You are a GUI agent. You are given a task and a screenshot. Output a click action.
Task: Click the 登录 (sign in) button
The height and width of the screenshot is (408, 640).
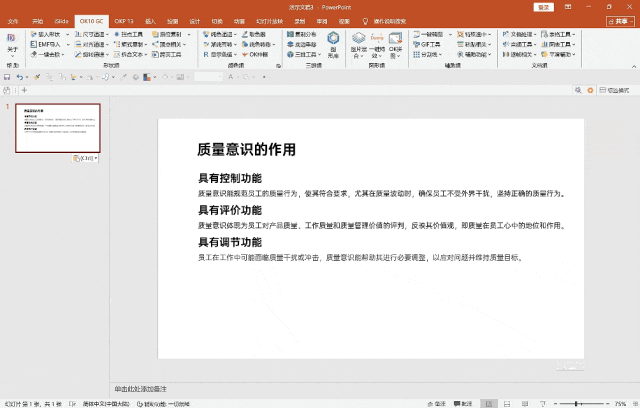[x=543, y=7]
